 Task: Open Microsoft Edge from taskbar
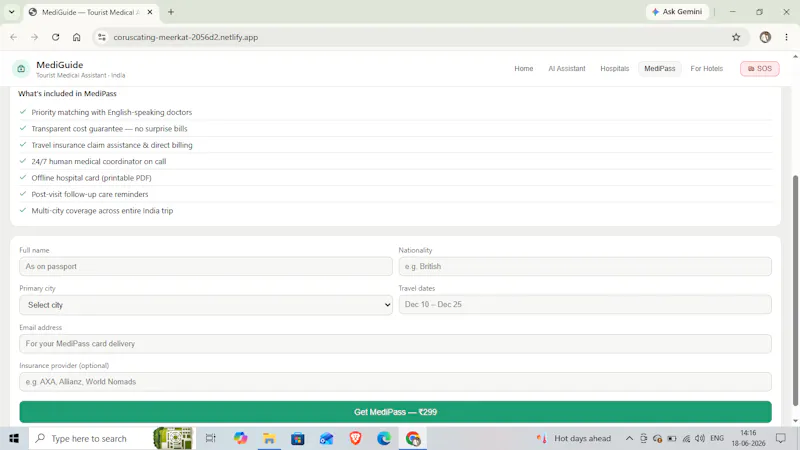point(384,438)
